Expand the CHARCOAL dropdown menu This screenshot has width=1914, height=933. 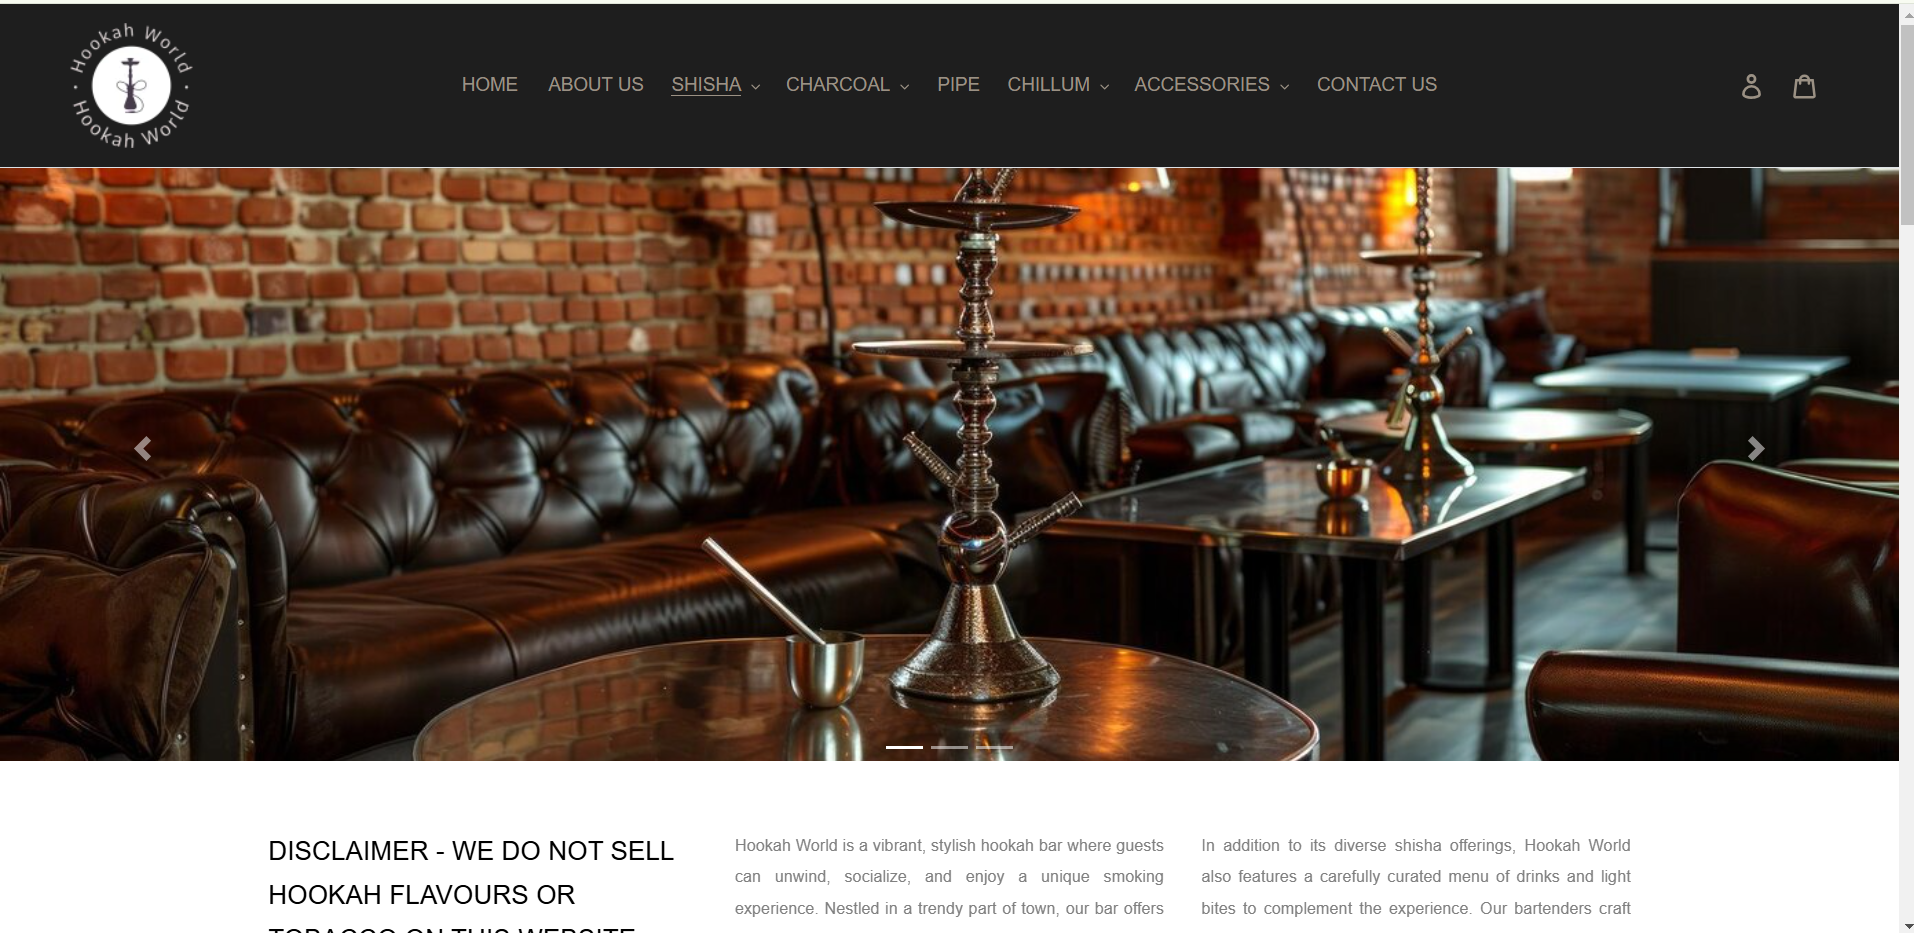(848, 85)
